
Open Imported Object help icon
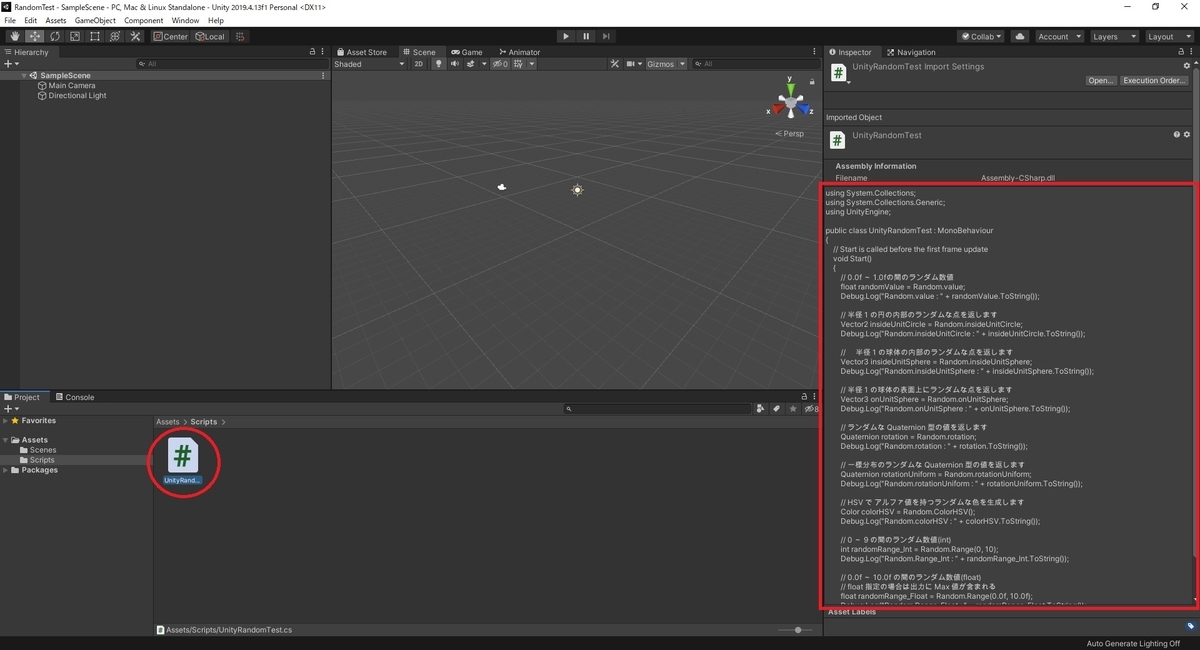pos(1177,134)
